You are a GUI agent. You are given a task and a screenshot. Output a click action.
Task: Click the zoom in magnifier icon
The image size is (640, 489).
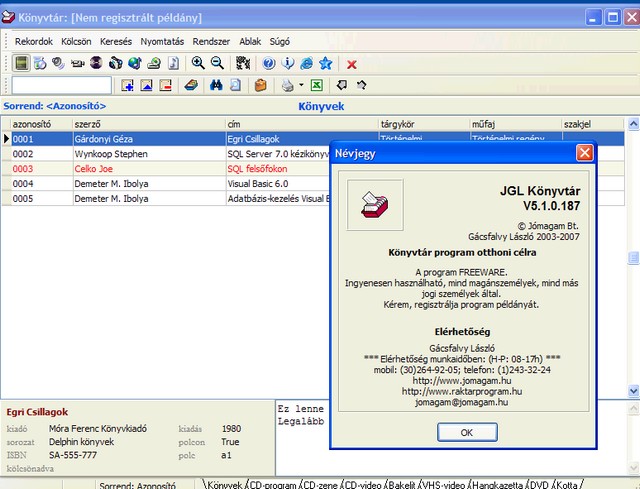(x=198, y=63)
